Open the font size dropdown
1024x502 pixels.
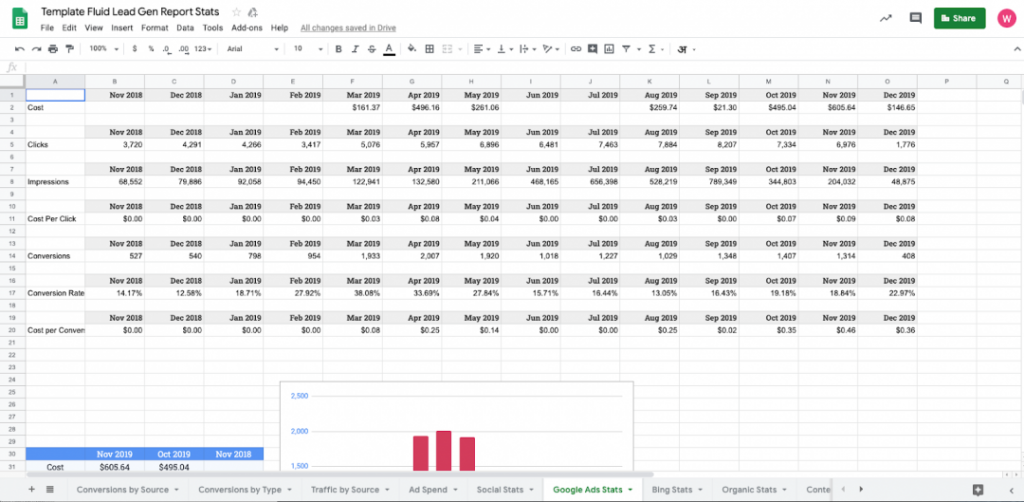(303, 48)
